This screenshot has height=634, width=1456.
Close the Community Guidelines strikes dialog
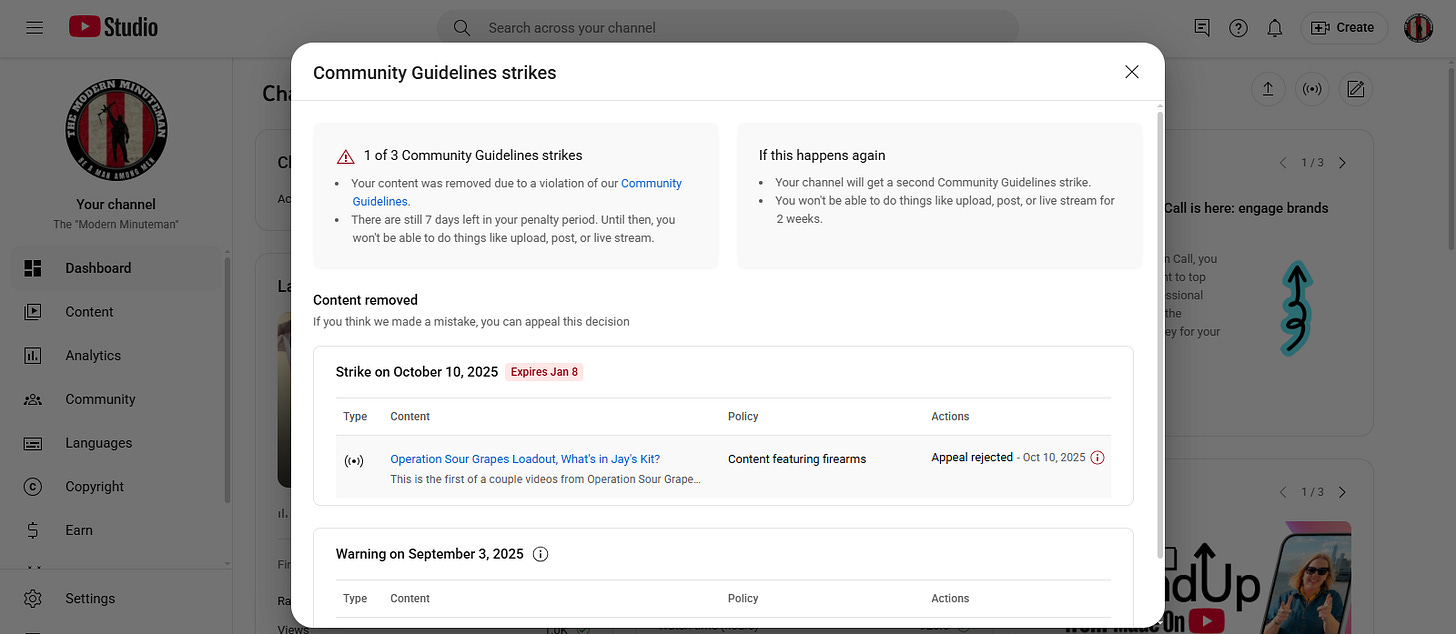(x=1132, y=72)
